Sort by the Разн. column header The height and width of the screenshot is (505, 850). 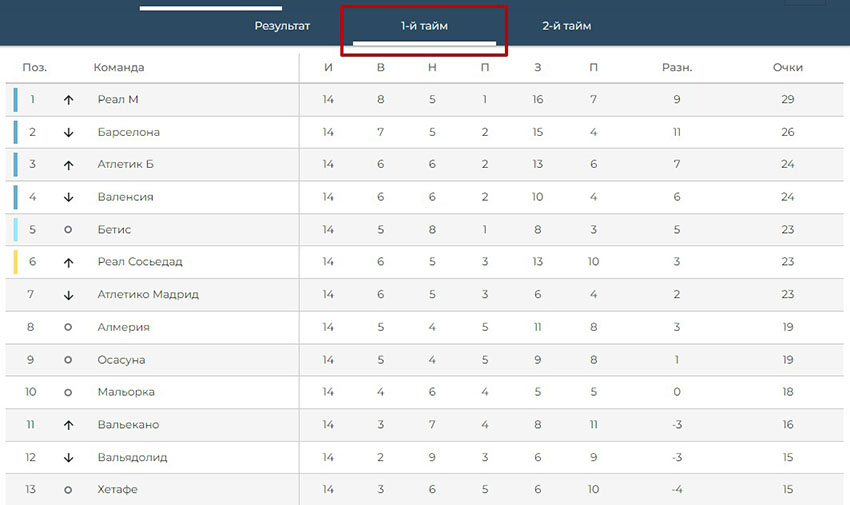pos(677,68)
